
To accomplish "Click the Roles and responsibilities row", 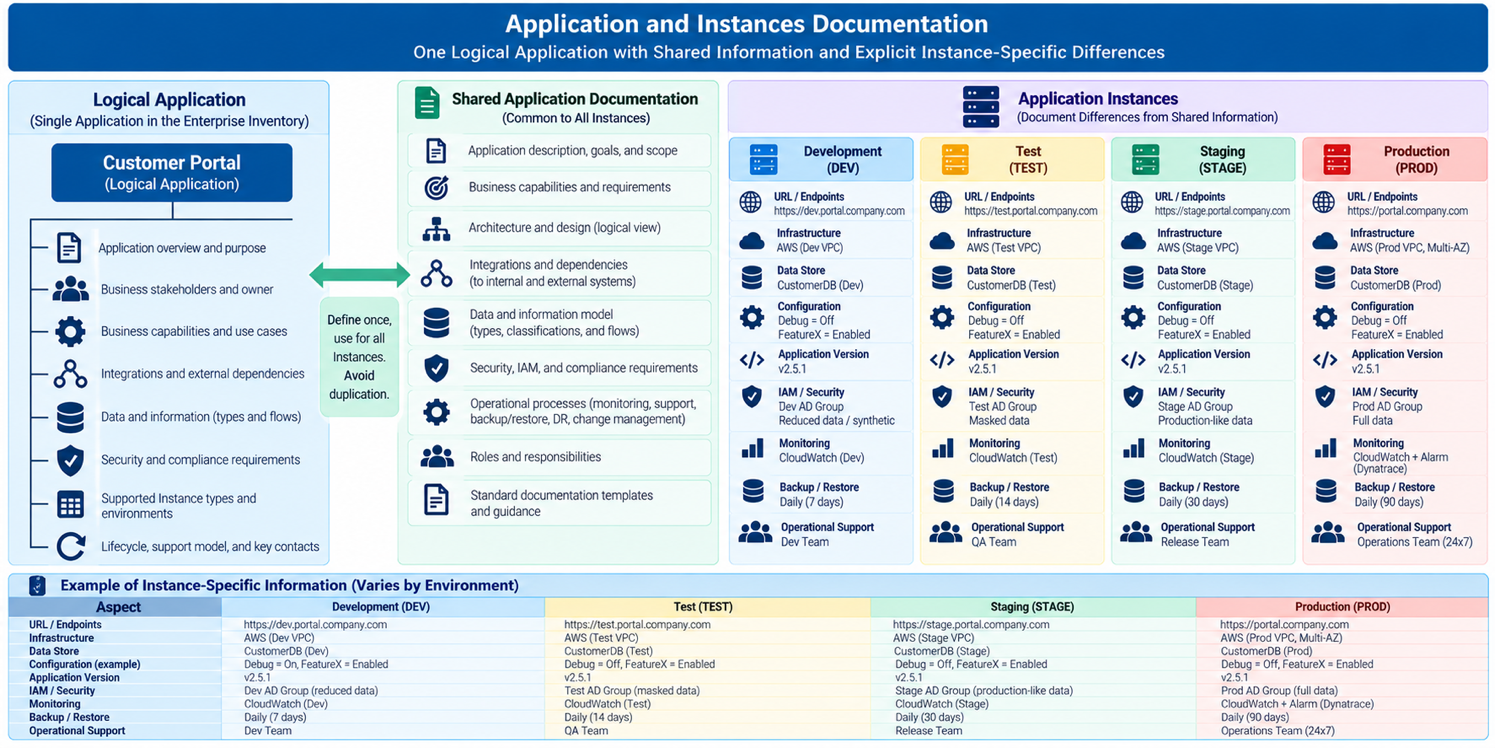I will pos(561,457).
